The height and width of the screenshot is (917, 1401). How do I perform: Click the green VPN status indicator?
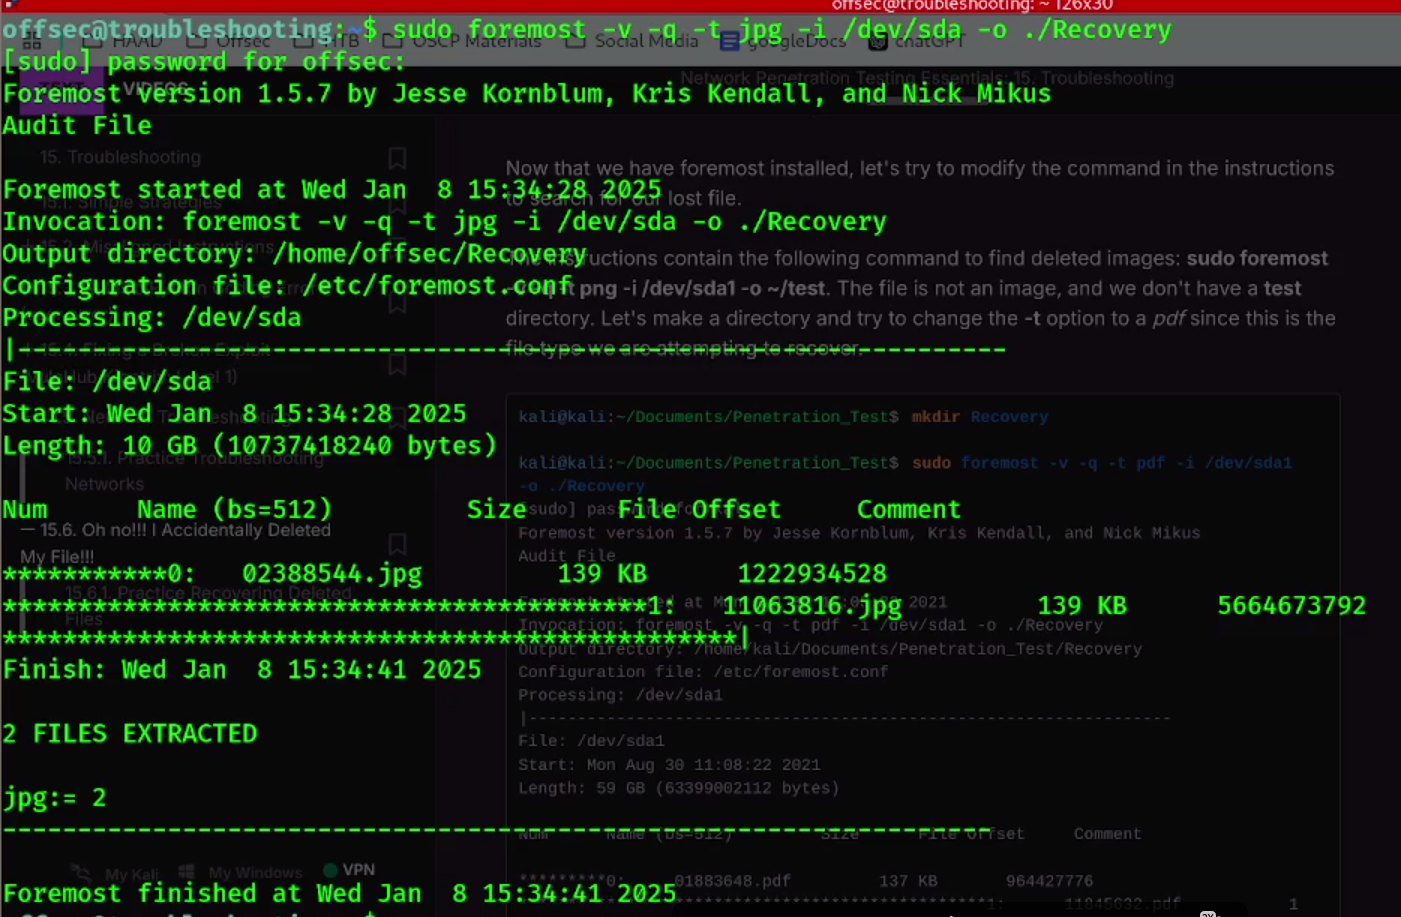(330, 869)
